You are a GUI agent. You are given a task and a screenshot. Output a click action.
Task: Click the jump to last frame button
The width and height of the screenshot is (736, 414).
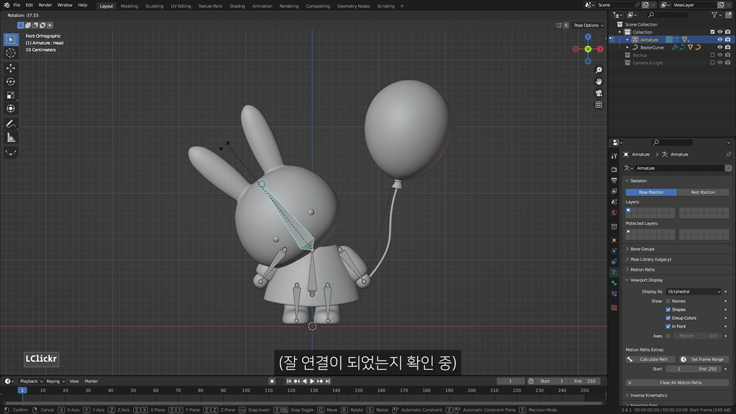(x=328, y=381)
